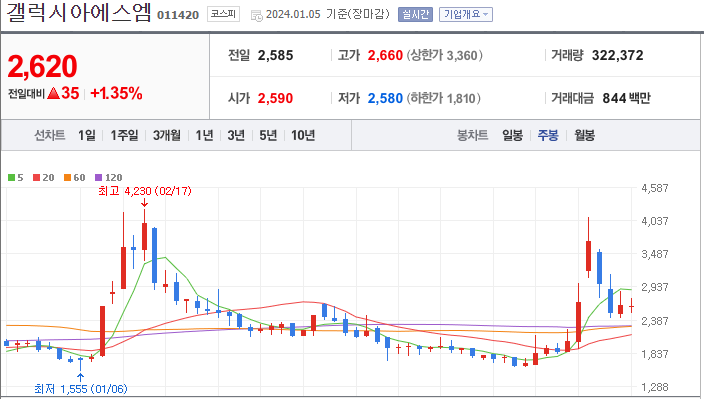This screenshot has width=704, height=399.
Task: Click the 최저 1,555 (01/06) chart marker
Action: tap(81, 389)
